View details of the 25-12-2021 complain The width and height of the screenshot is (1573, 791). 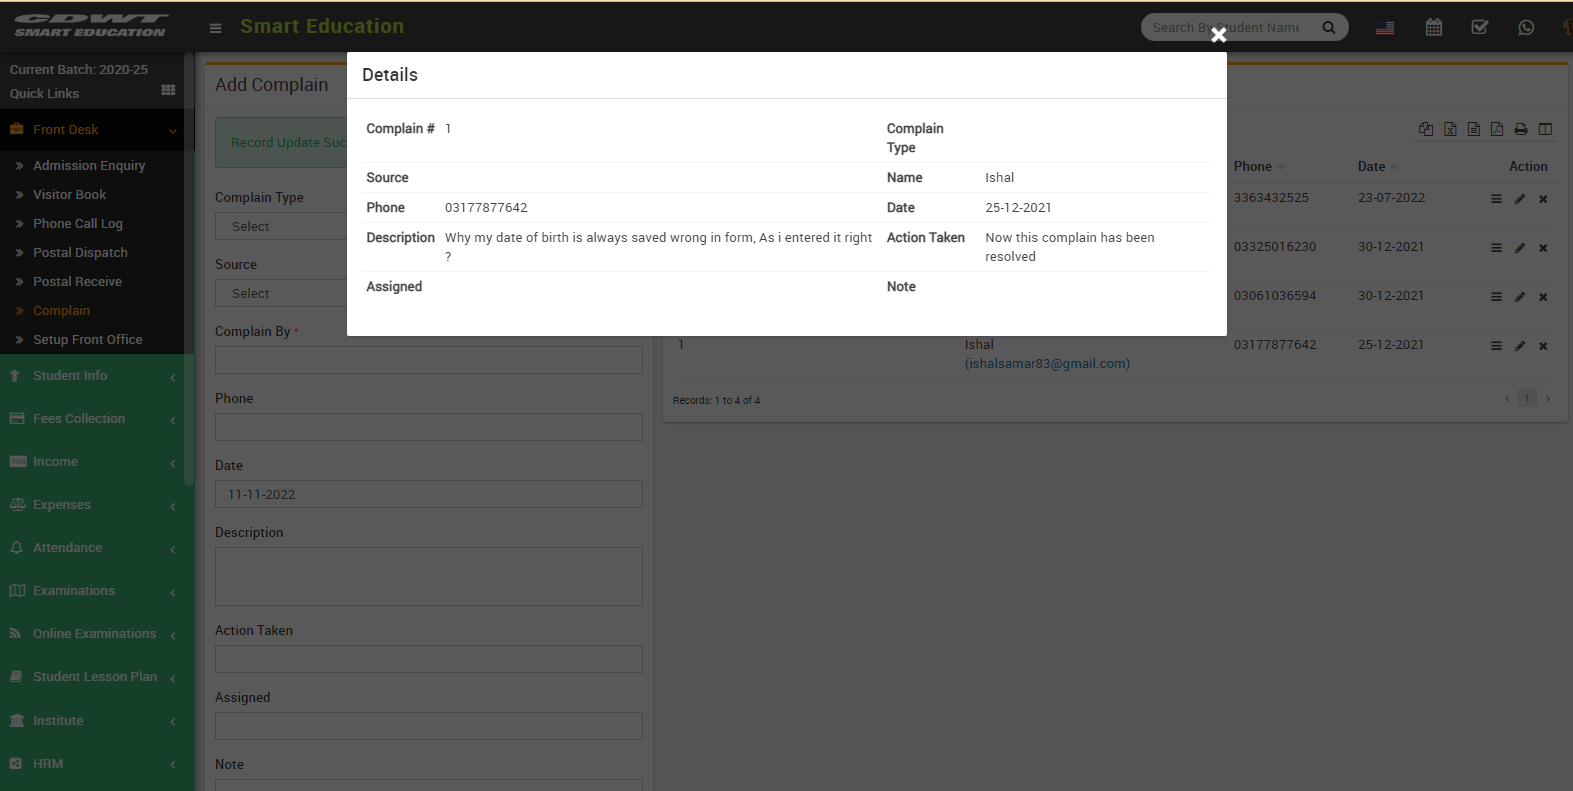pos(1497,346)
